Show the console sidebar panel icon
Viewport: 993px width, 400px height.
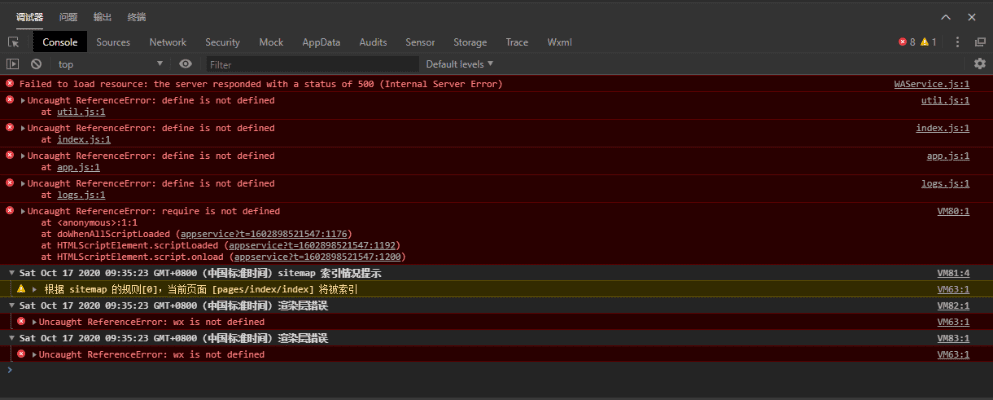pyautogui.click(x=13, y=64)
